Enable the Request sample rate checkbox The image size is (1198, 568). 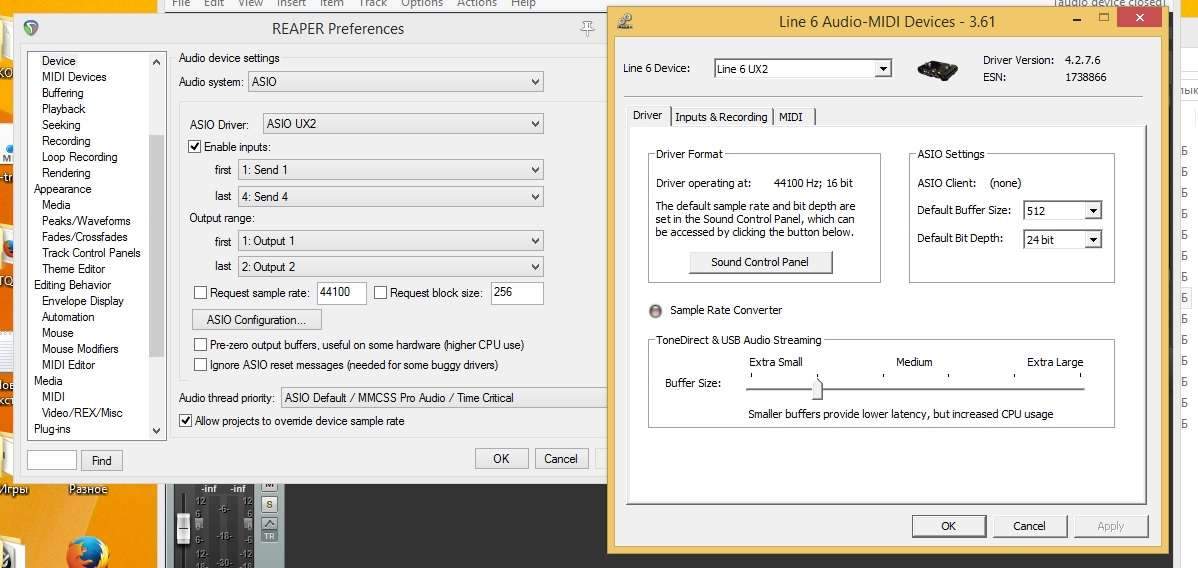point(201,293)
